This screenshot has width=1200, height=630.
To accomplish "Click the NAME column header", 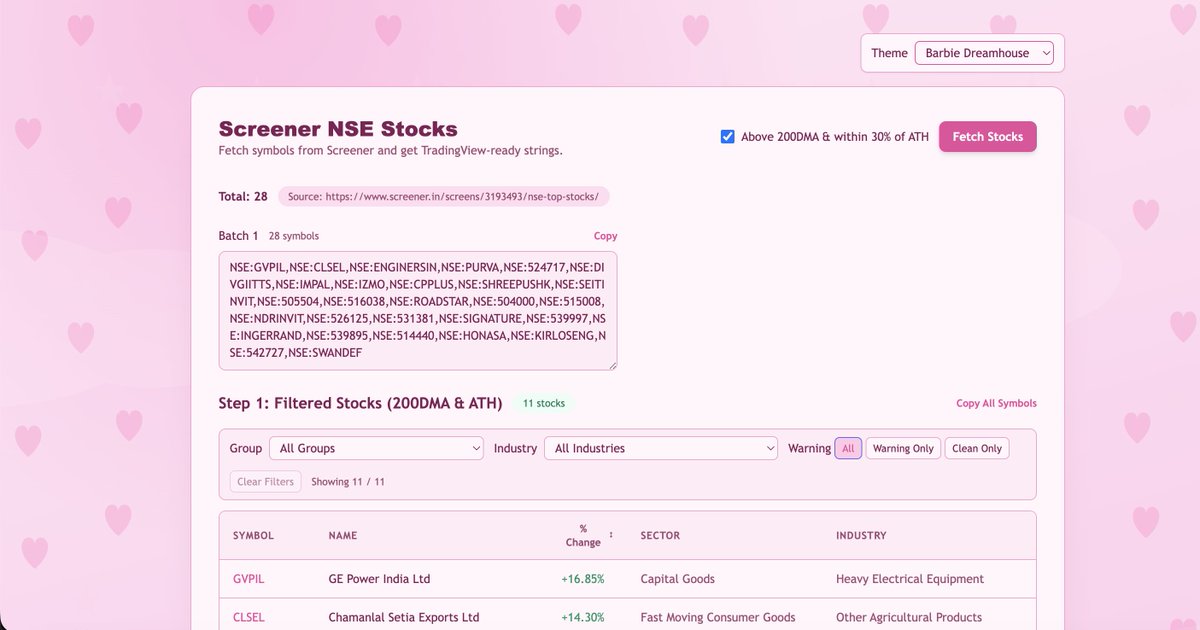I will click(x=343, y=536).
